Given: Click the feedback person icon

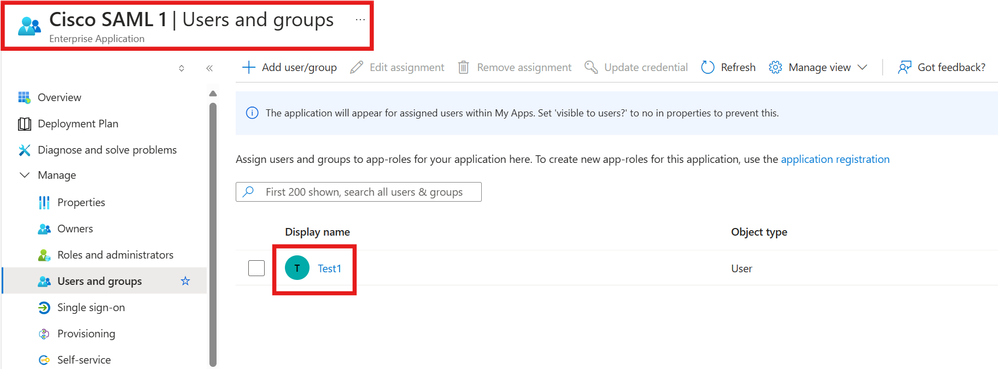Looking at the screenshot, I should 904,67.
